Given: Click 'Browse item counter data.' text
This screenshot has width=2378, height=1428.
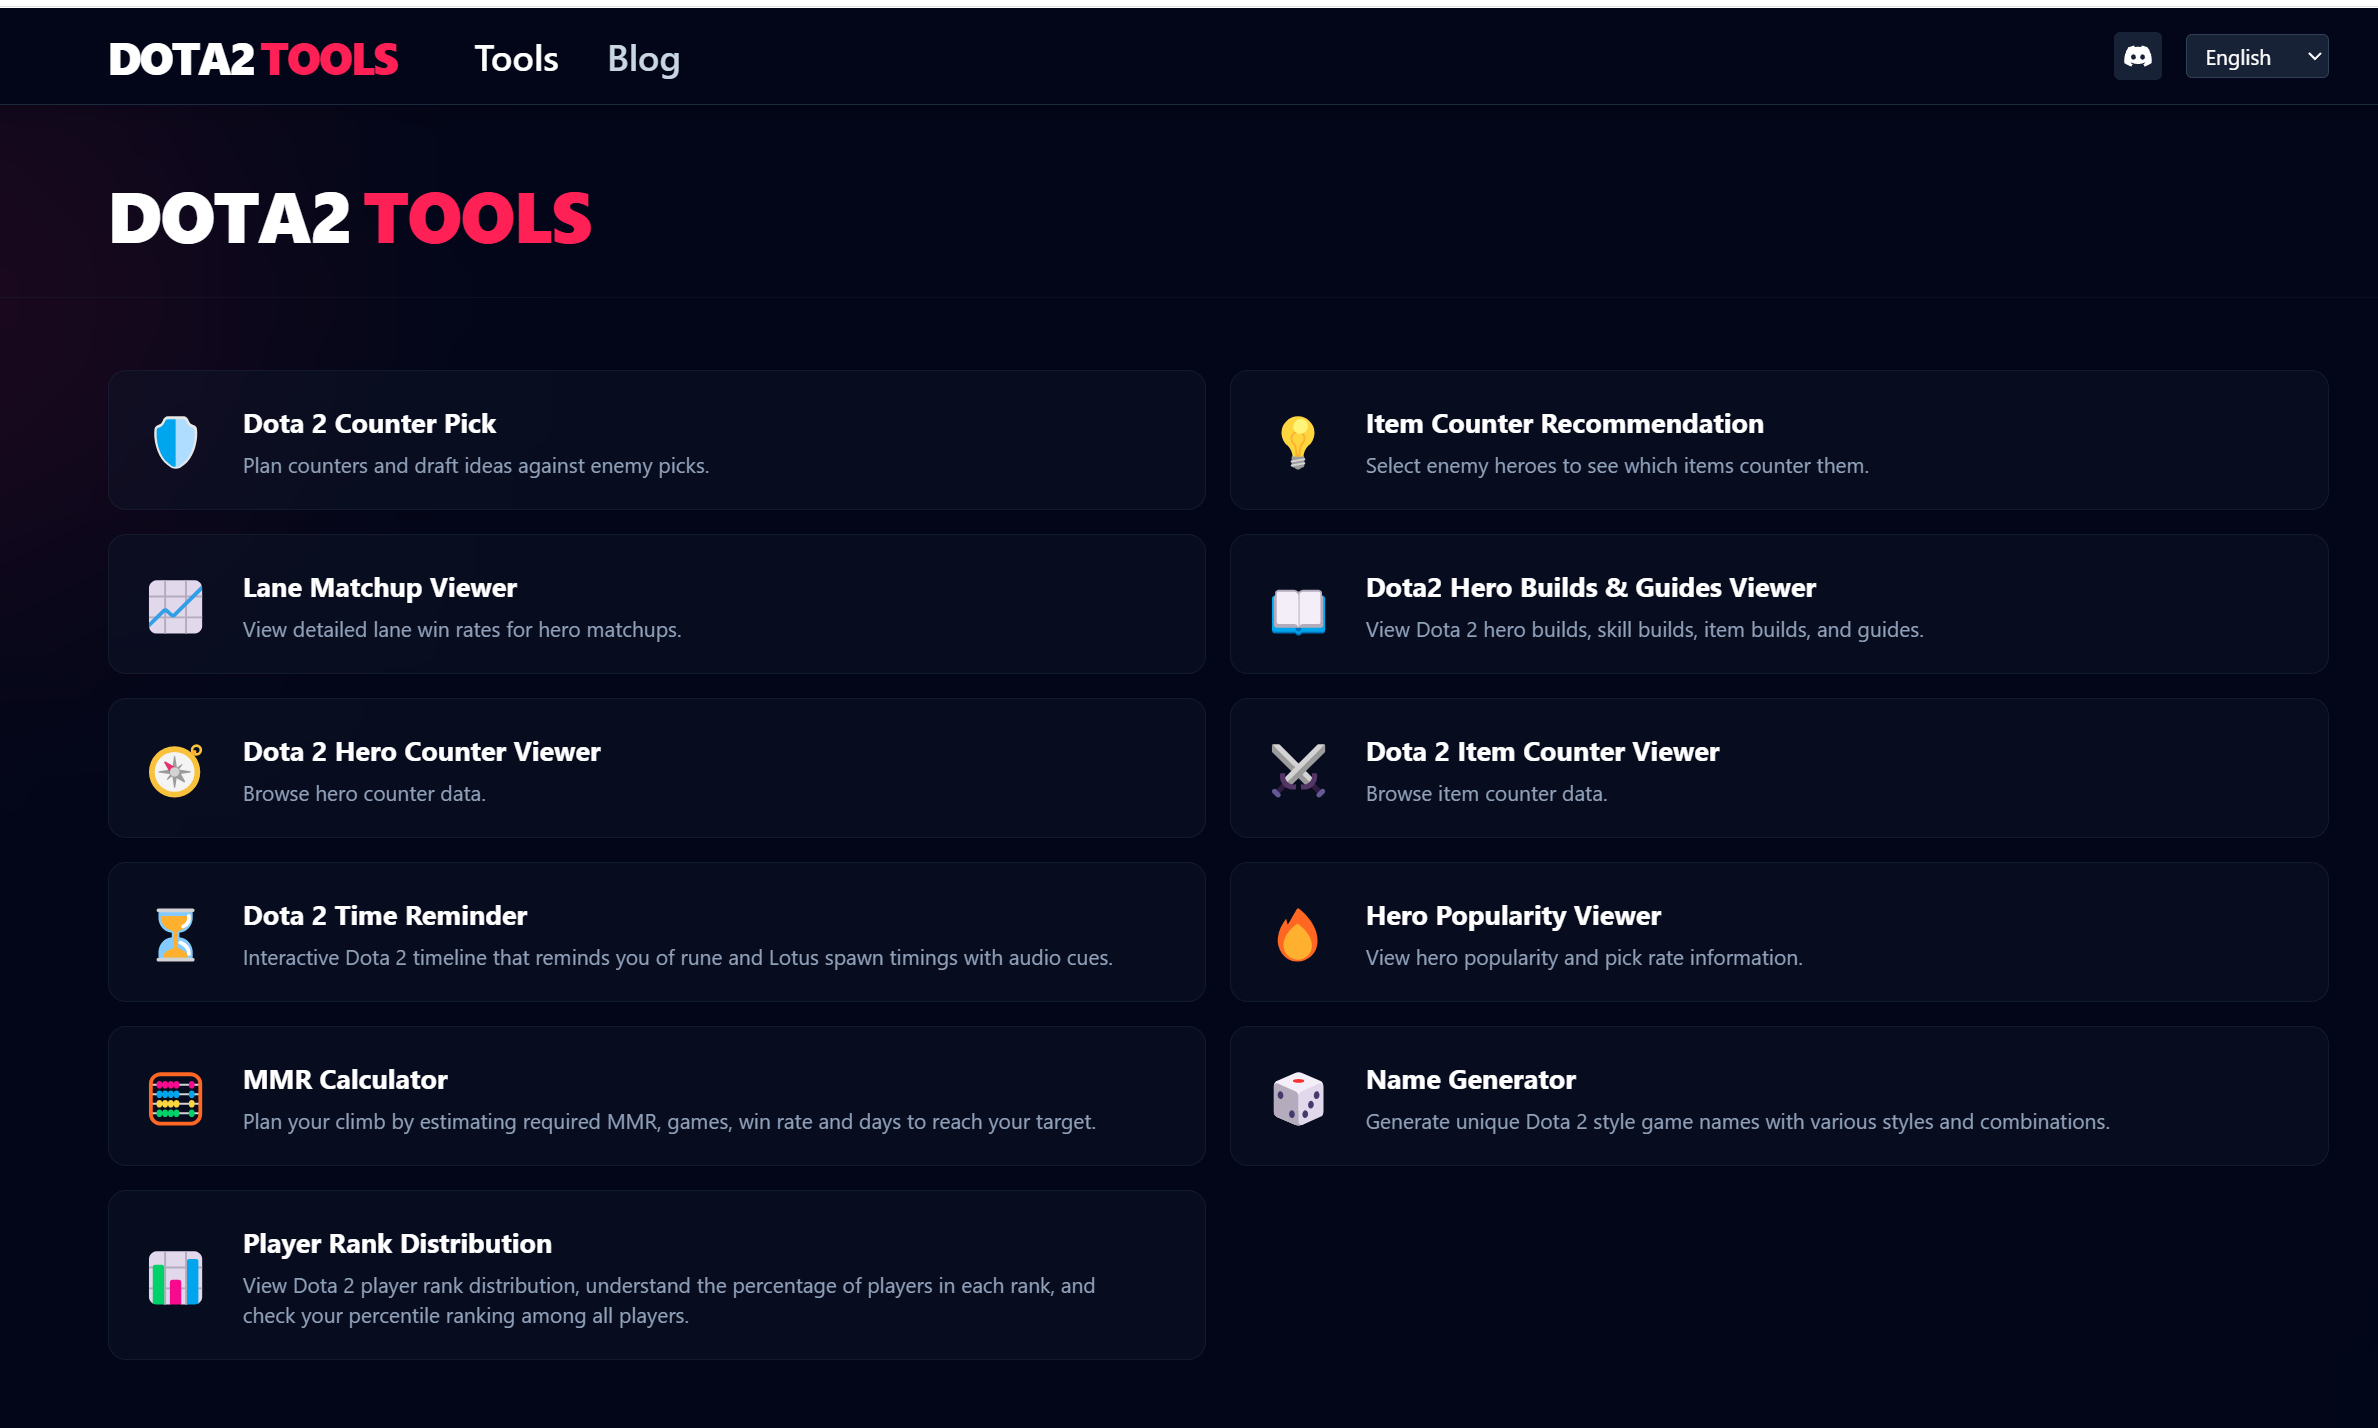Looking at the screenshot, I should [x=1486, y=794].
